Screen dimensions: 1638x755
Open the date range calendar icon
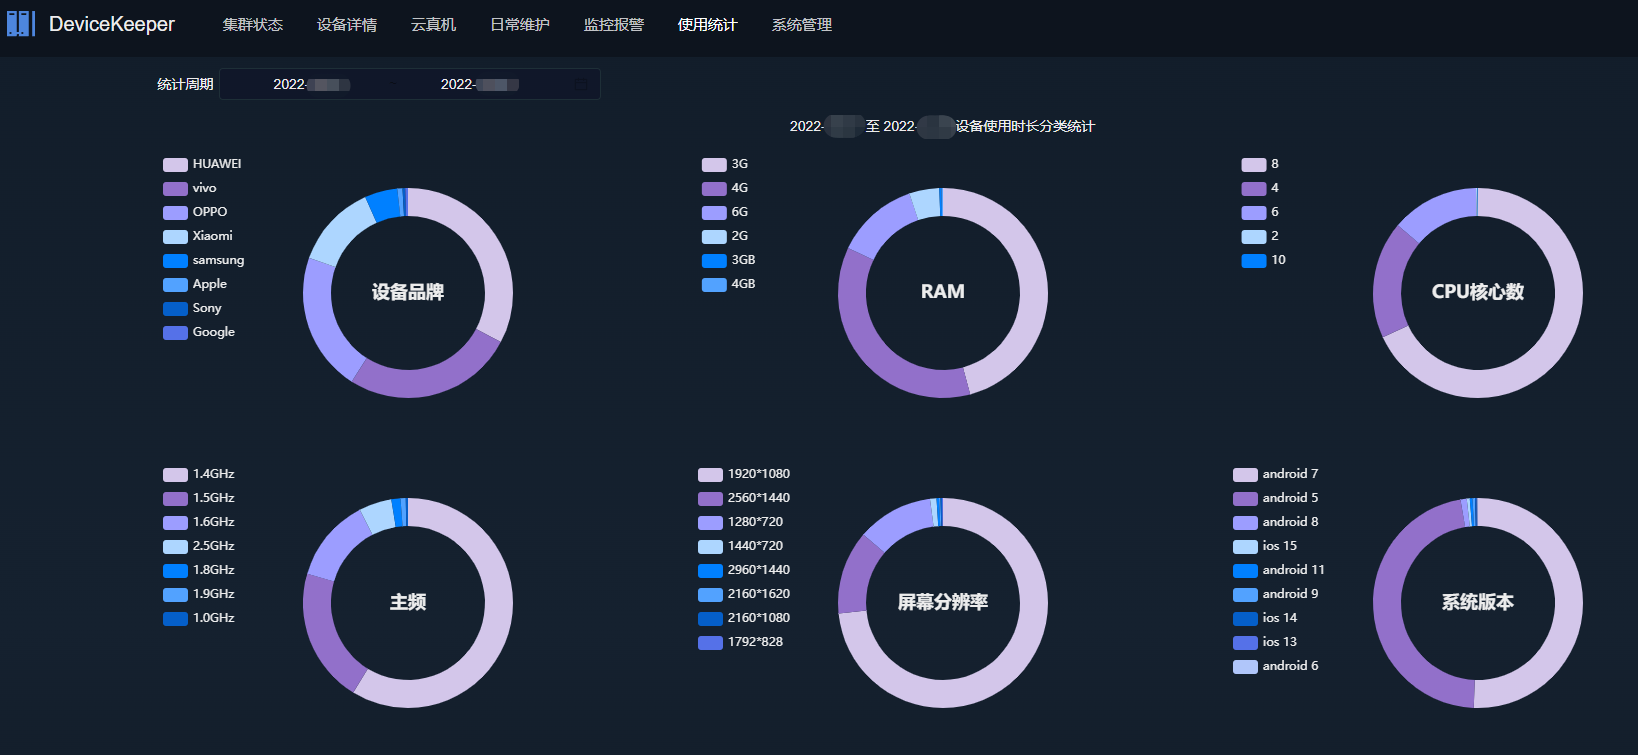(580, 85)
